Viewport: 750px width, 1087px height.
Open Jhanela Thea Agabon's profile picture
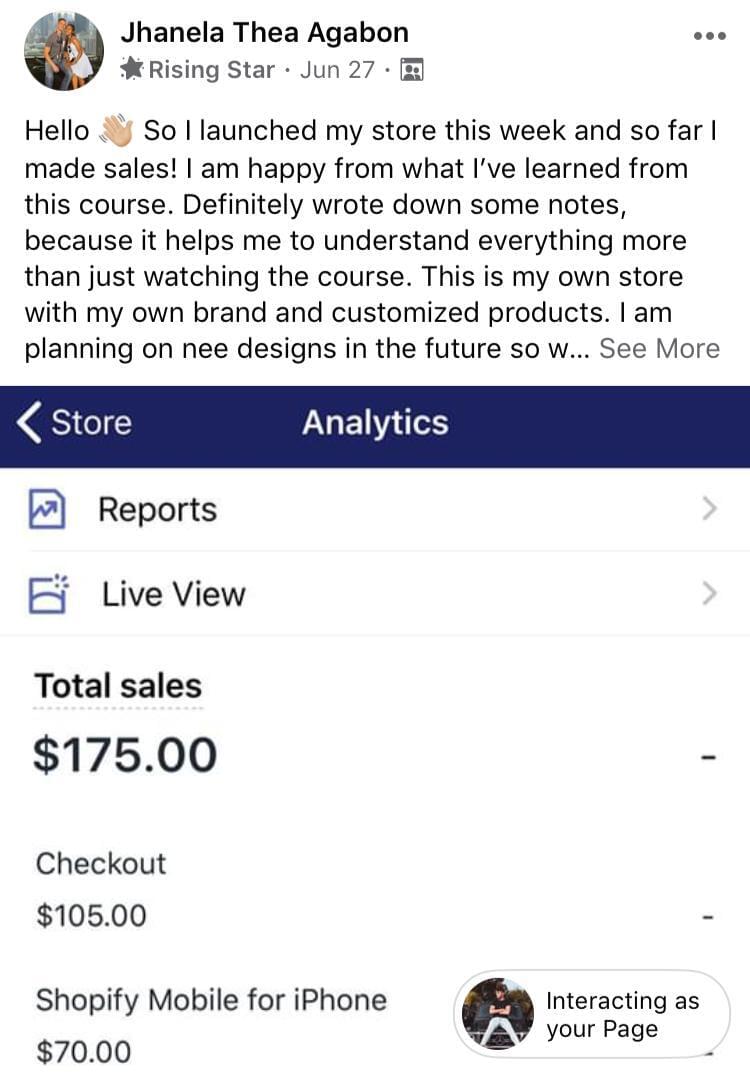coord(63,50)
